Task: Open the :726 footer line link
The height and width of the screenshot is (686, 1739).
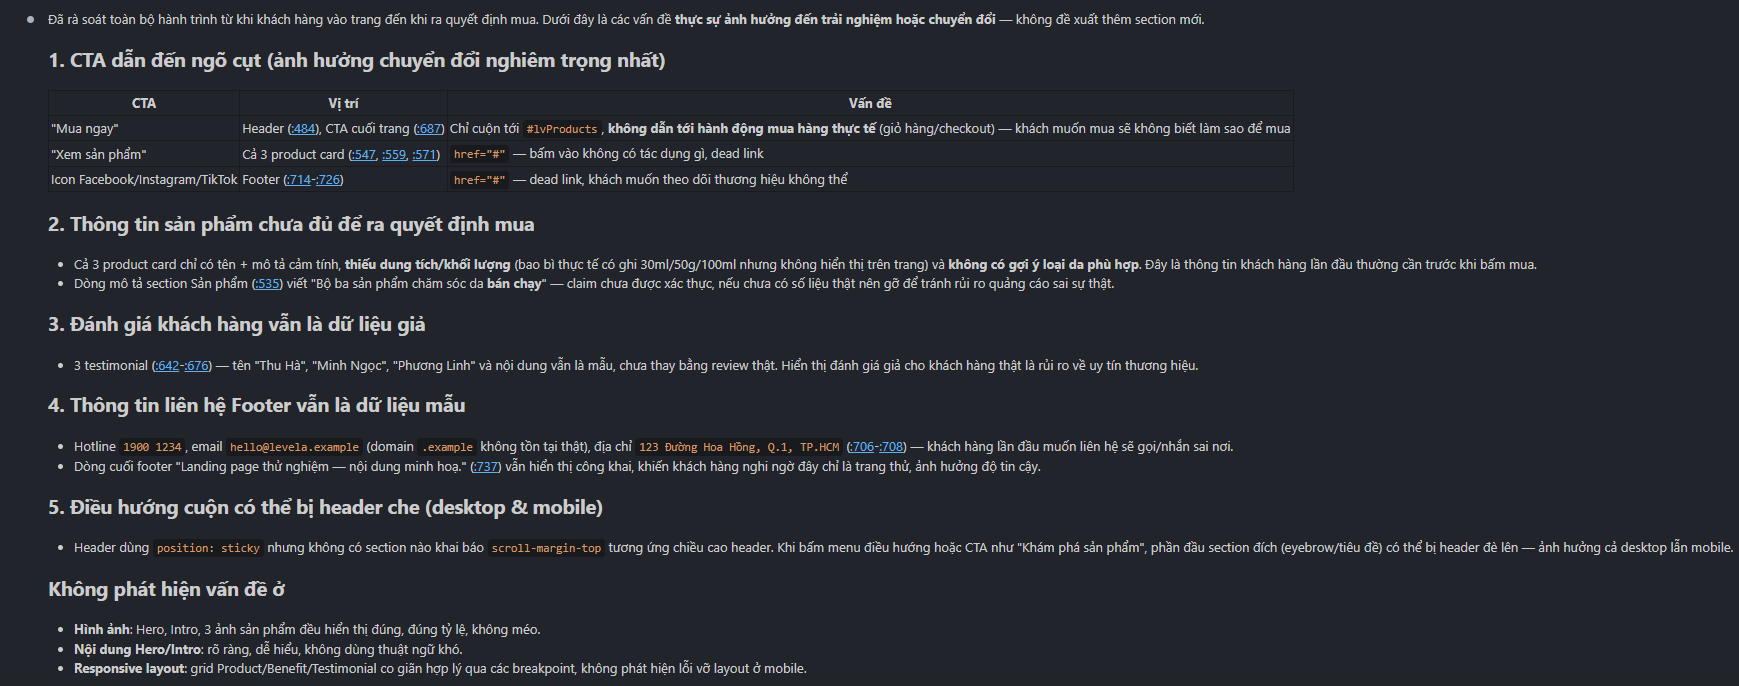Action: [328, 180]
